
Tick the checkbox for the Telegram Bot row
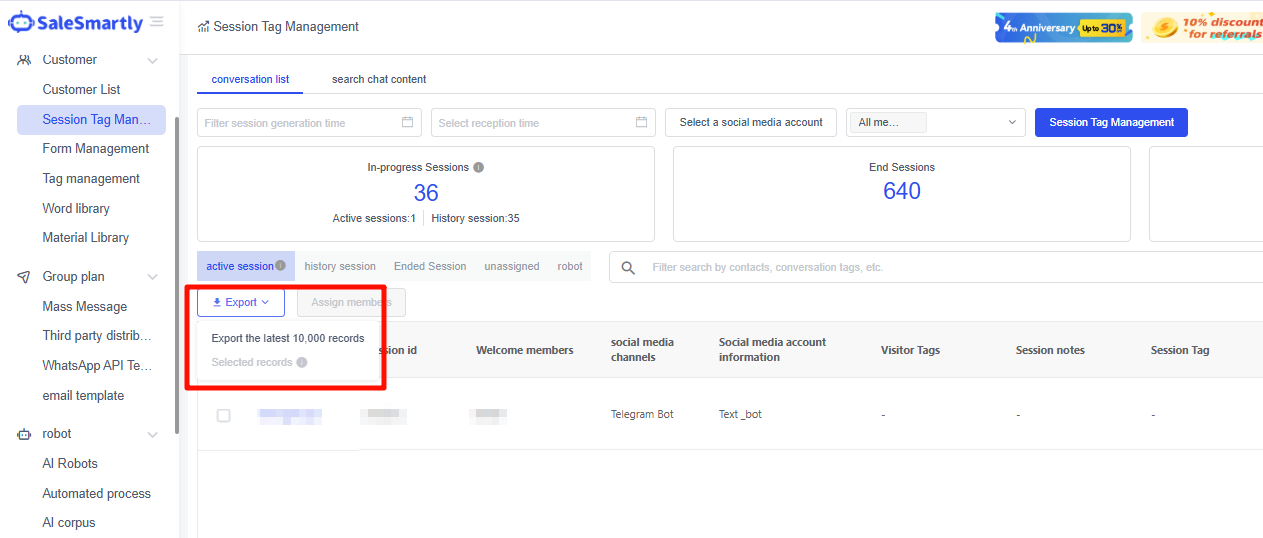(x=223, y=415)
